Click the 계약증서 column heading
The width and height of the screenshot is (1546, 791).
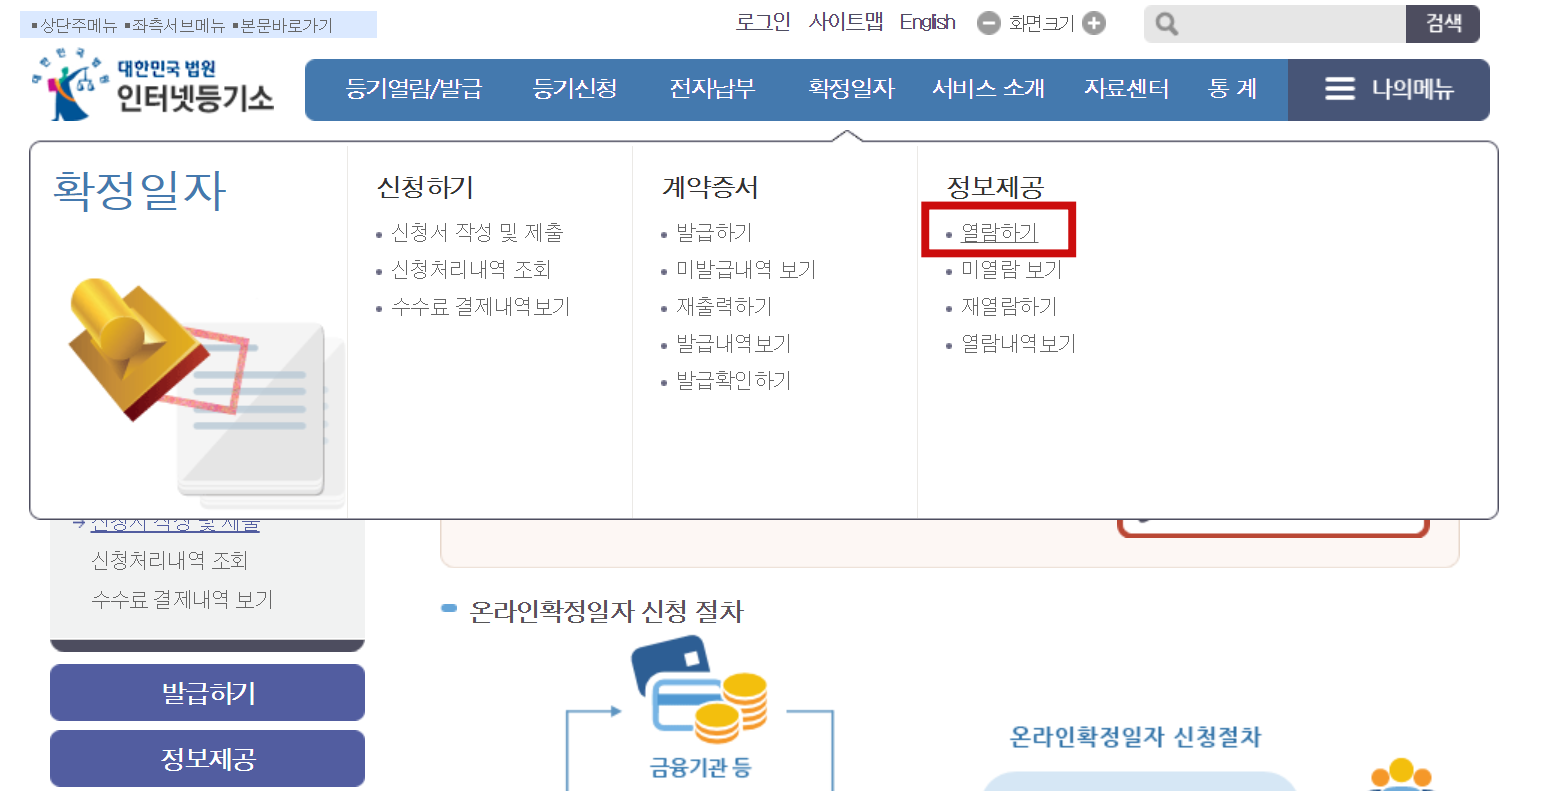click(x=710, y=187)
